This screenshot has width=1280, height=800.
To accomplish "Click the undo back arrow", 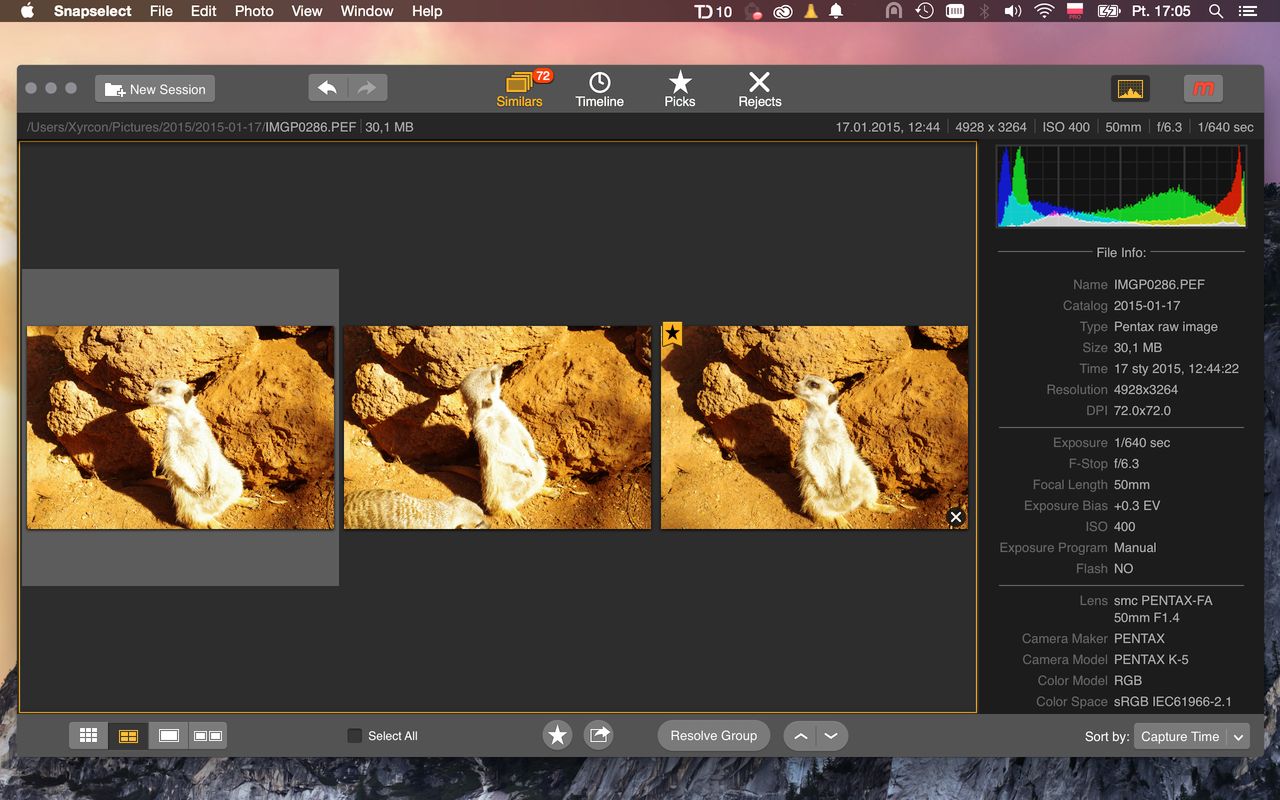I will pos(328,88).
